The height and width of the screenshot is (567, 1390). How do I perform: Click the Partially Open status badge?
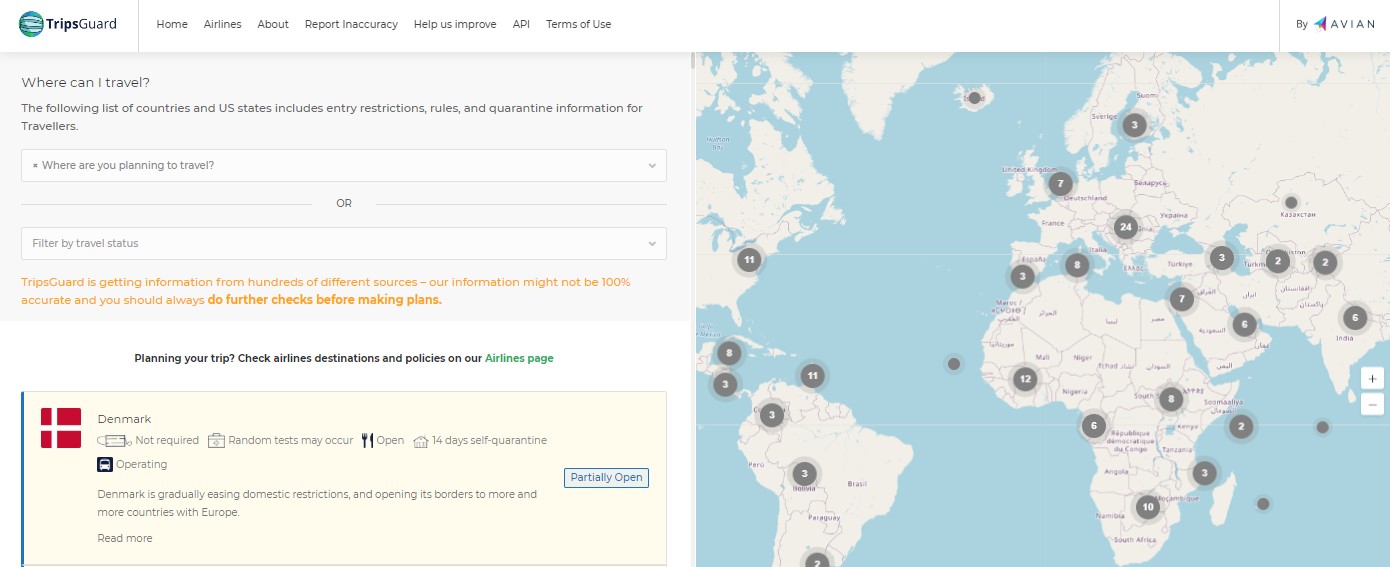pos(606,477)
